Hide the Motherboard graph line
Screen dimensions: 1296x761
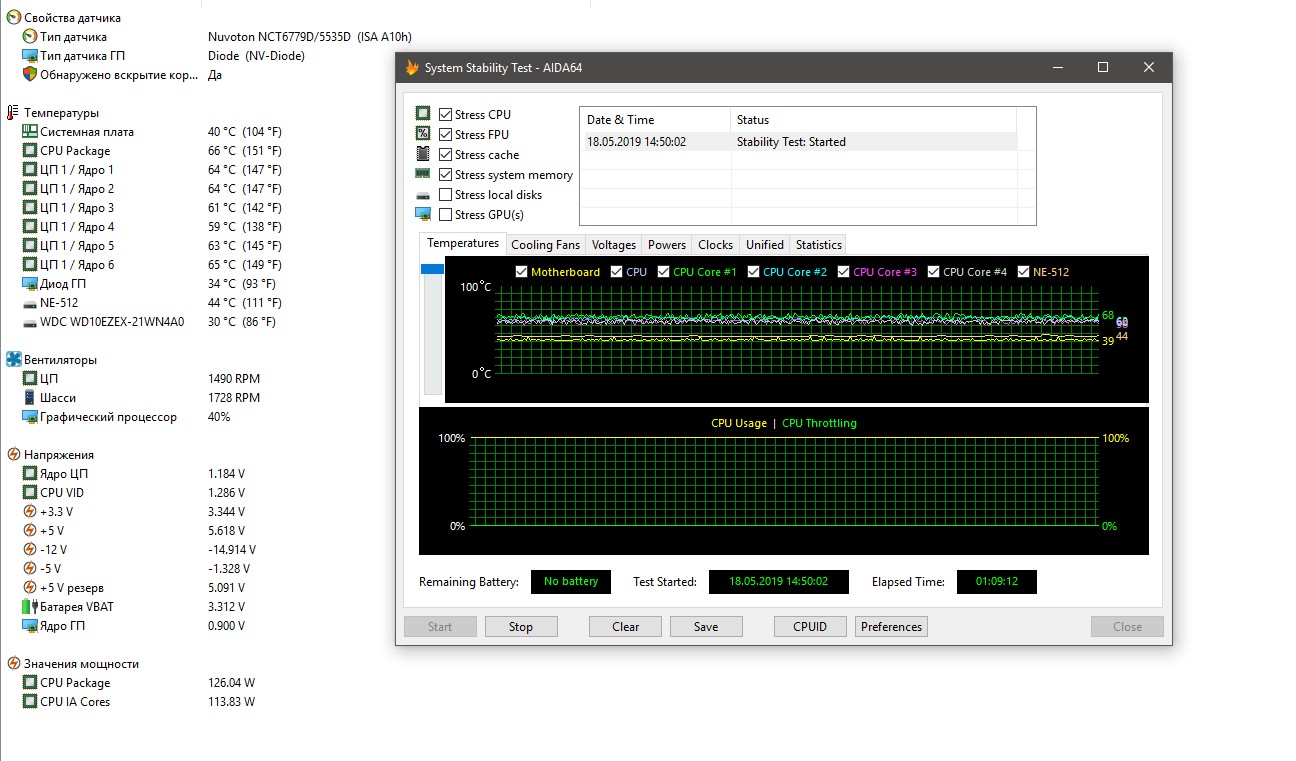coord(521,272)
